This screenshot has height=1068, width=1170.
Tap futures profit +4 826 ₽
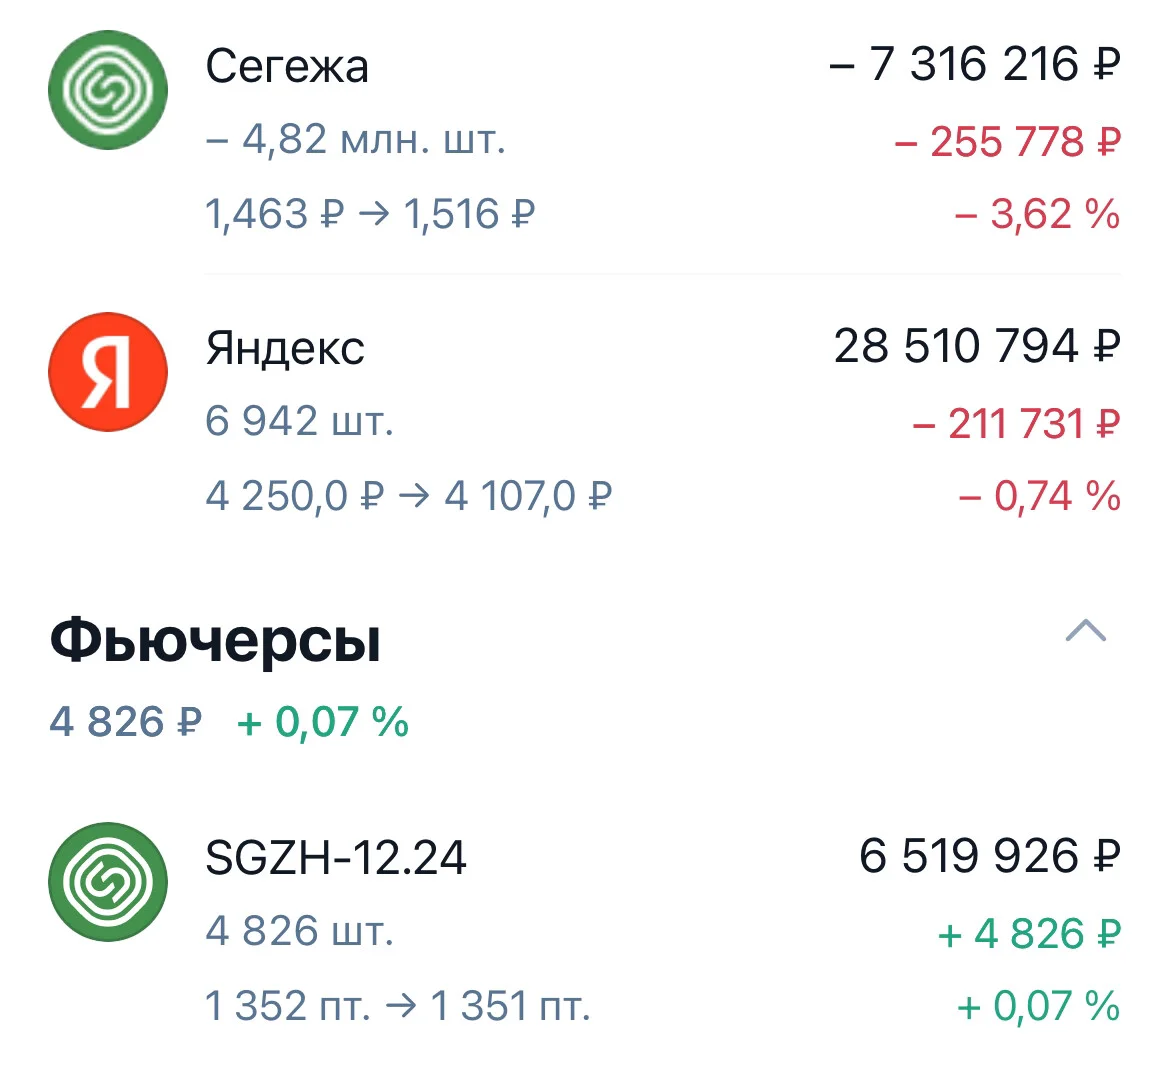[x=1029, y=934]
